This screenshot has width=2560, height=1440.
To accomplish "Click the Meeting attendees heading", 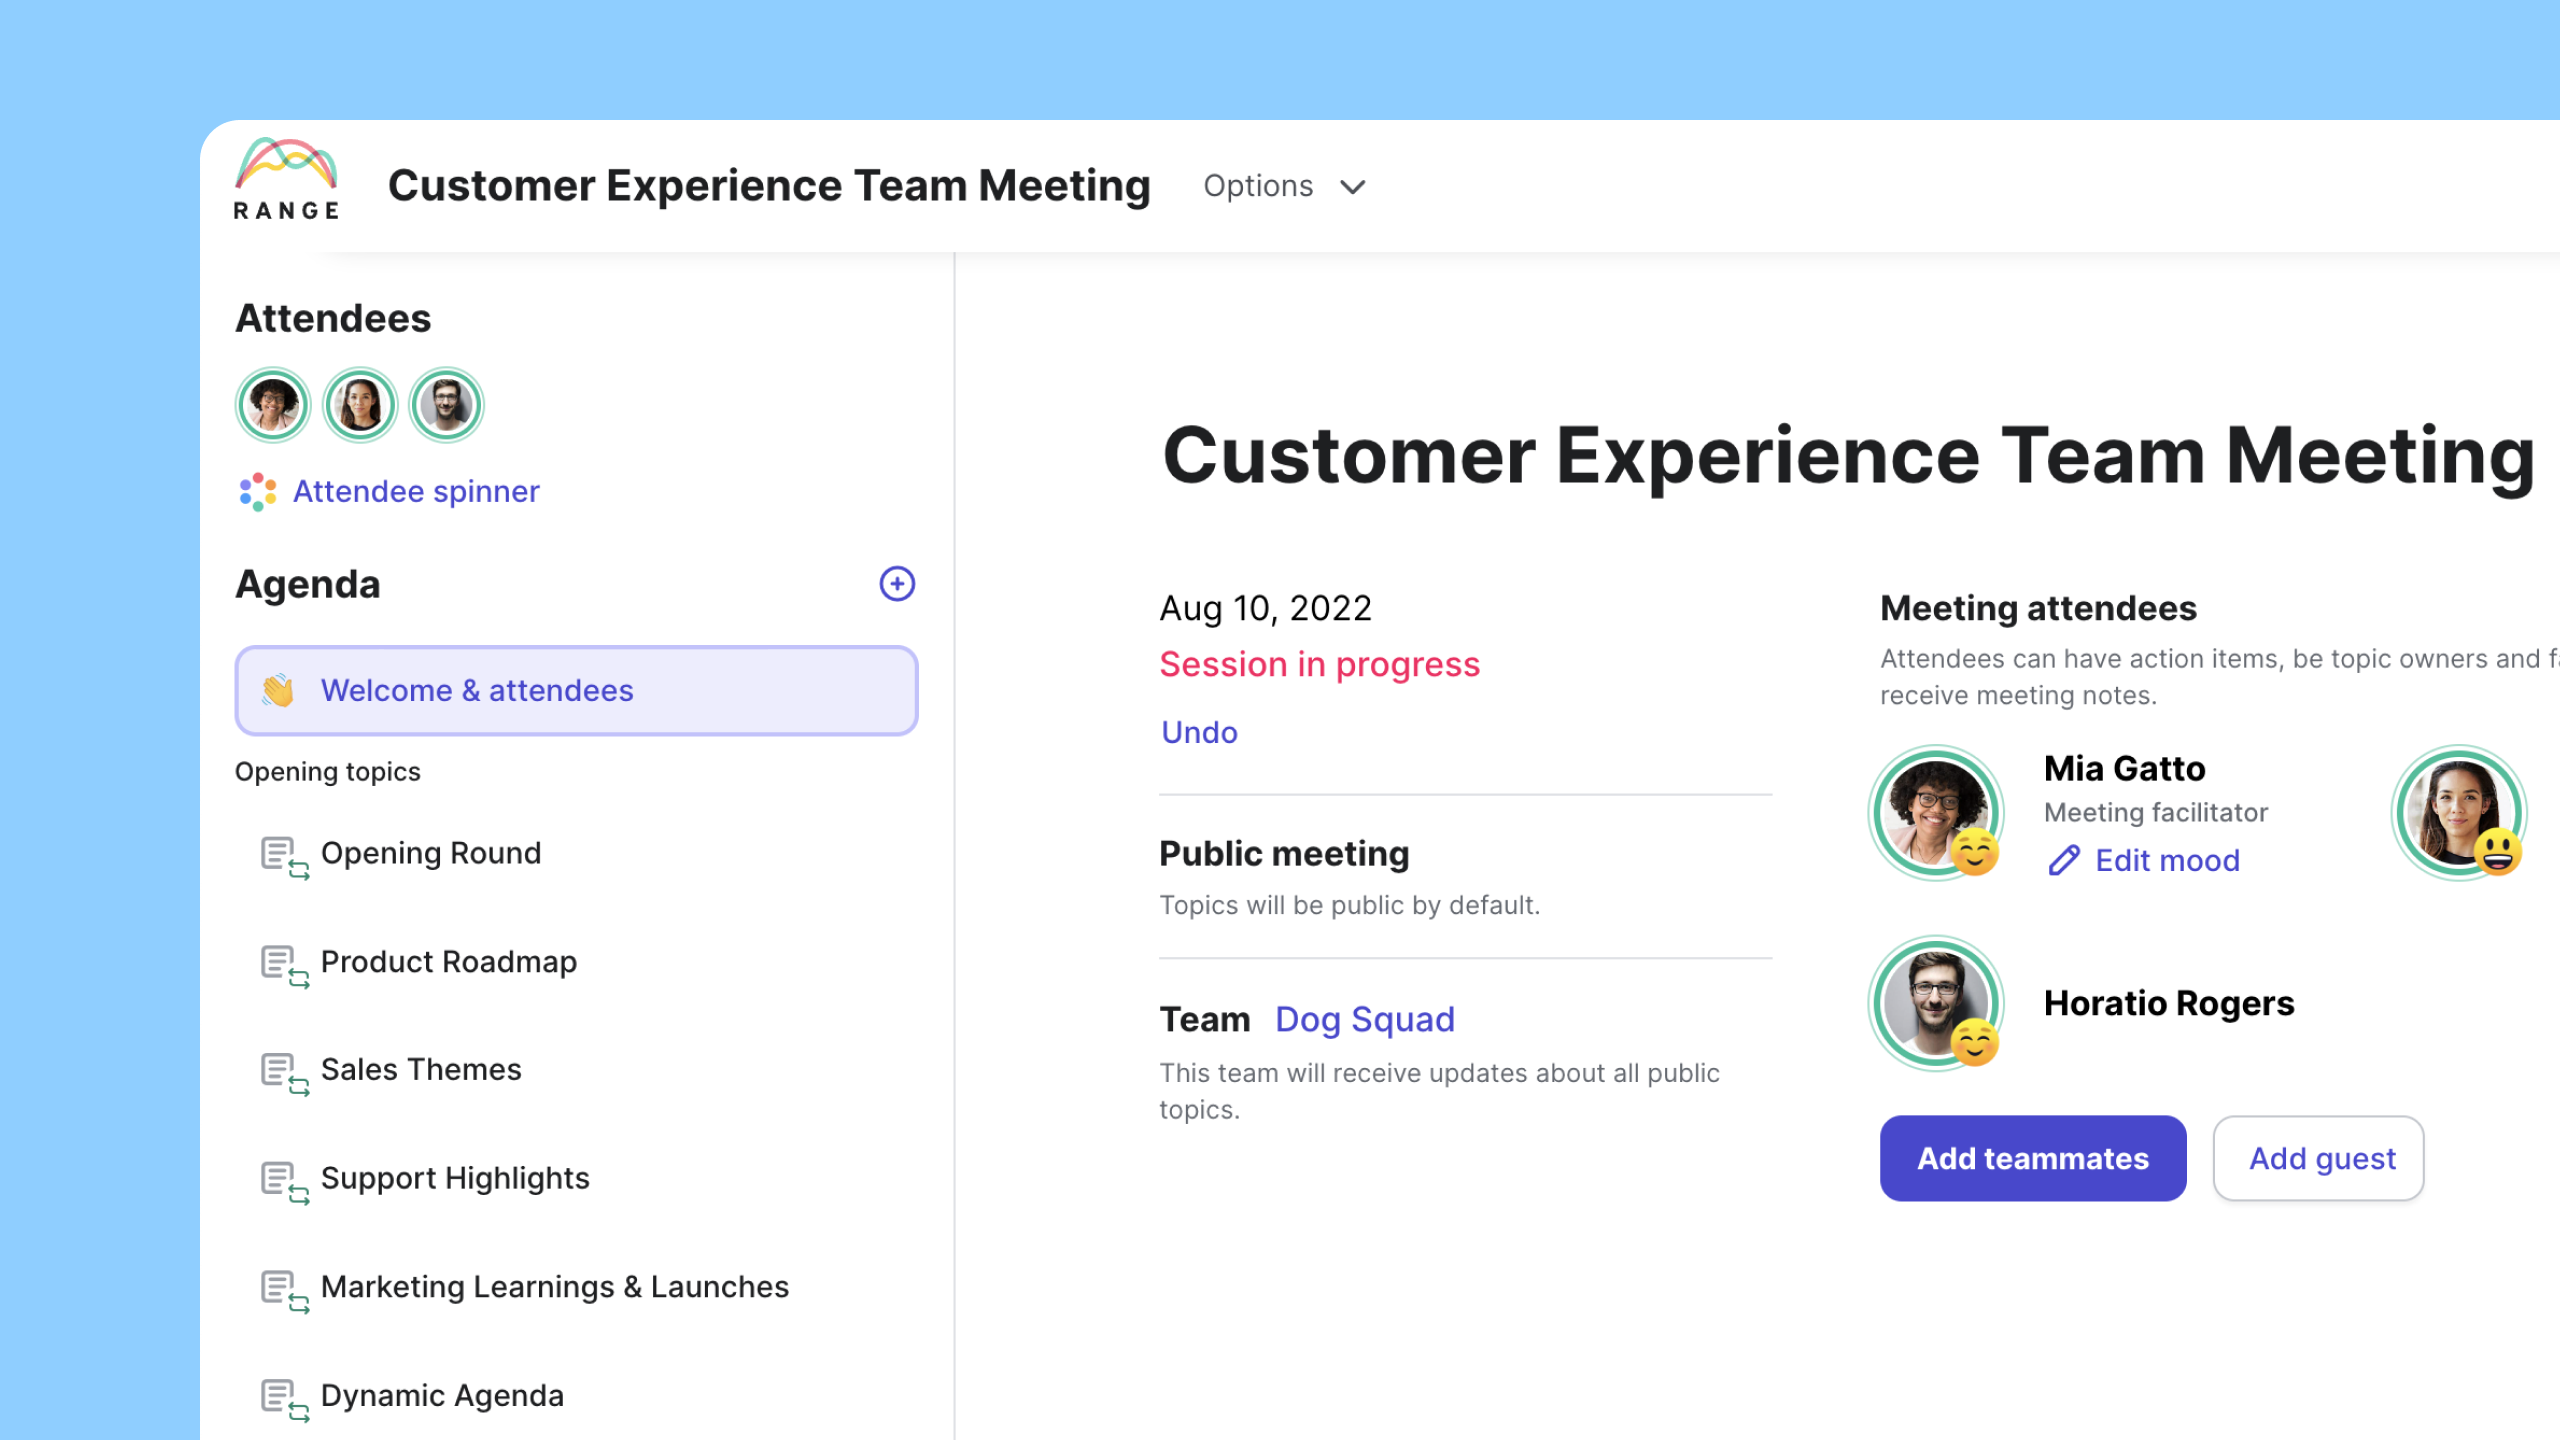I will (x=2038, y=609).
